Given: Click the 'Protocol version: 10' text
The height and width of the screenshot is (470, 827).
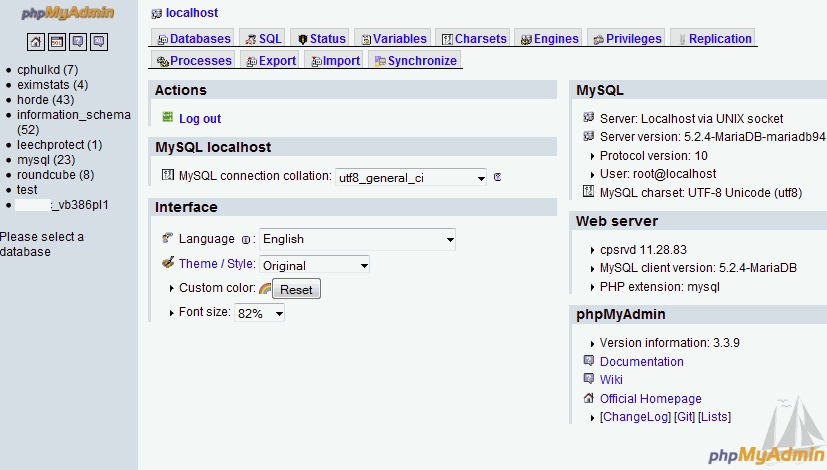Looking at the screenshot, I should tap(653, 156).
